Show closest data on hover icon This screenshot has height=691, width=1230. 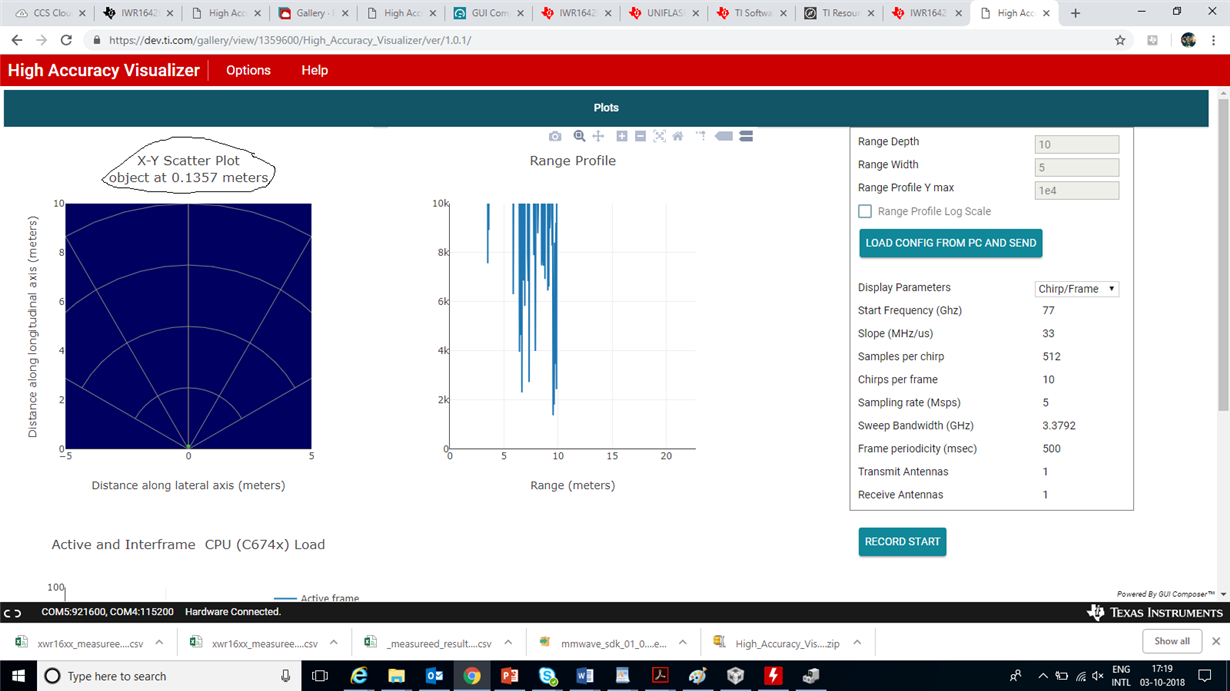[724, 136]
